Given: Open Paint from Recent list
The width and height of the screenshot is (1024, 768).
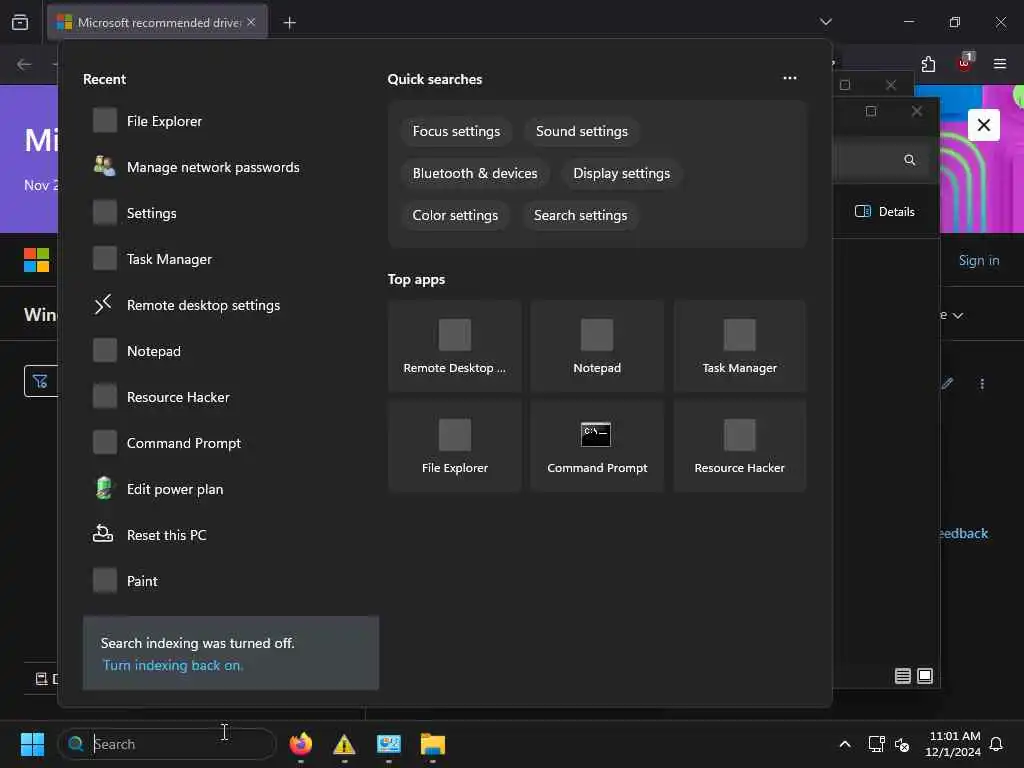Looking at the screenshot, I should point(230,581).
